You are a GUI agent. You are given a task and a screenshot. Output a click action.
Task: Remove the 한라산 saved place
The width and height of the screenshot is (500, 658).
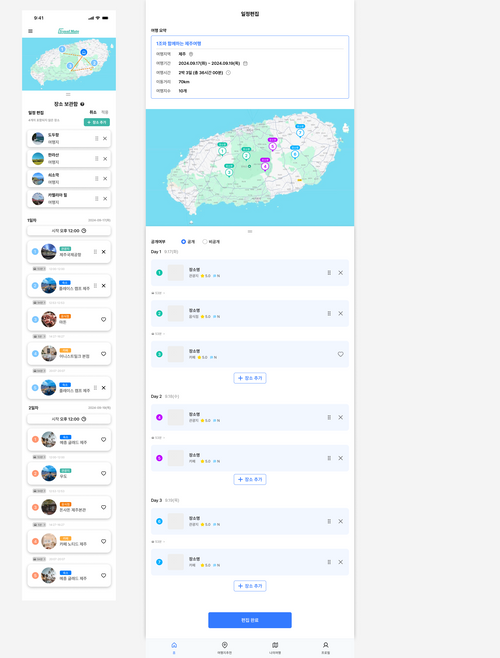coord(105,159)
